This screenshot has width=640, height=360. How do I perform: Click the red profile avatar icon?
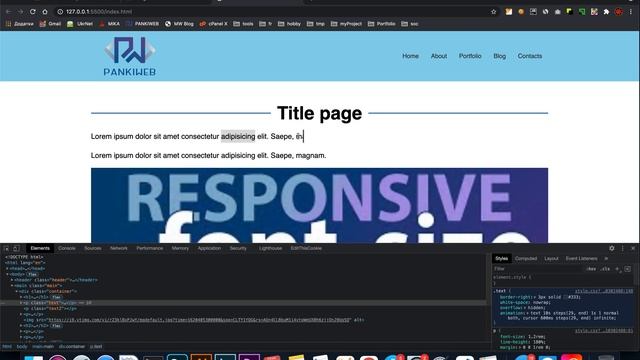tap(619, 12)
